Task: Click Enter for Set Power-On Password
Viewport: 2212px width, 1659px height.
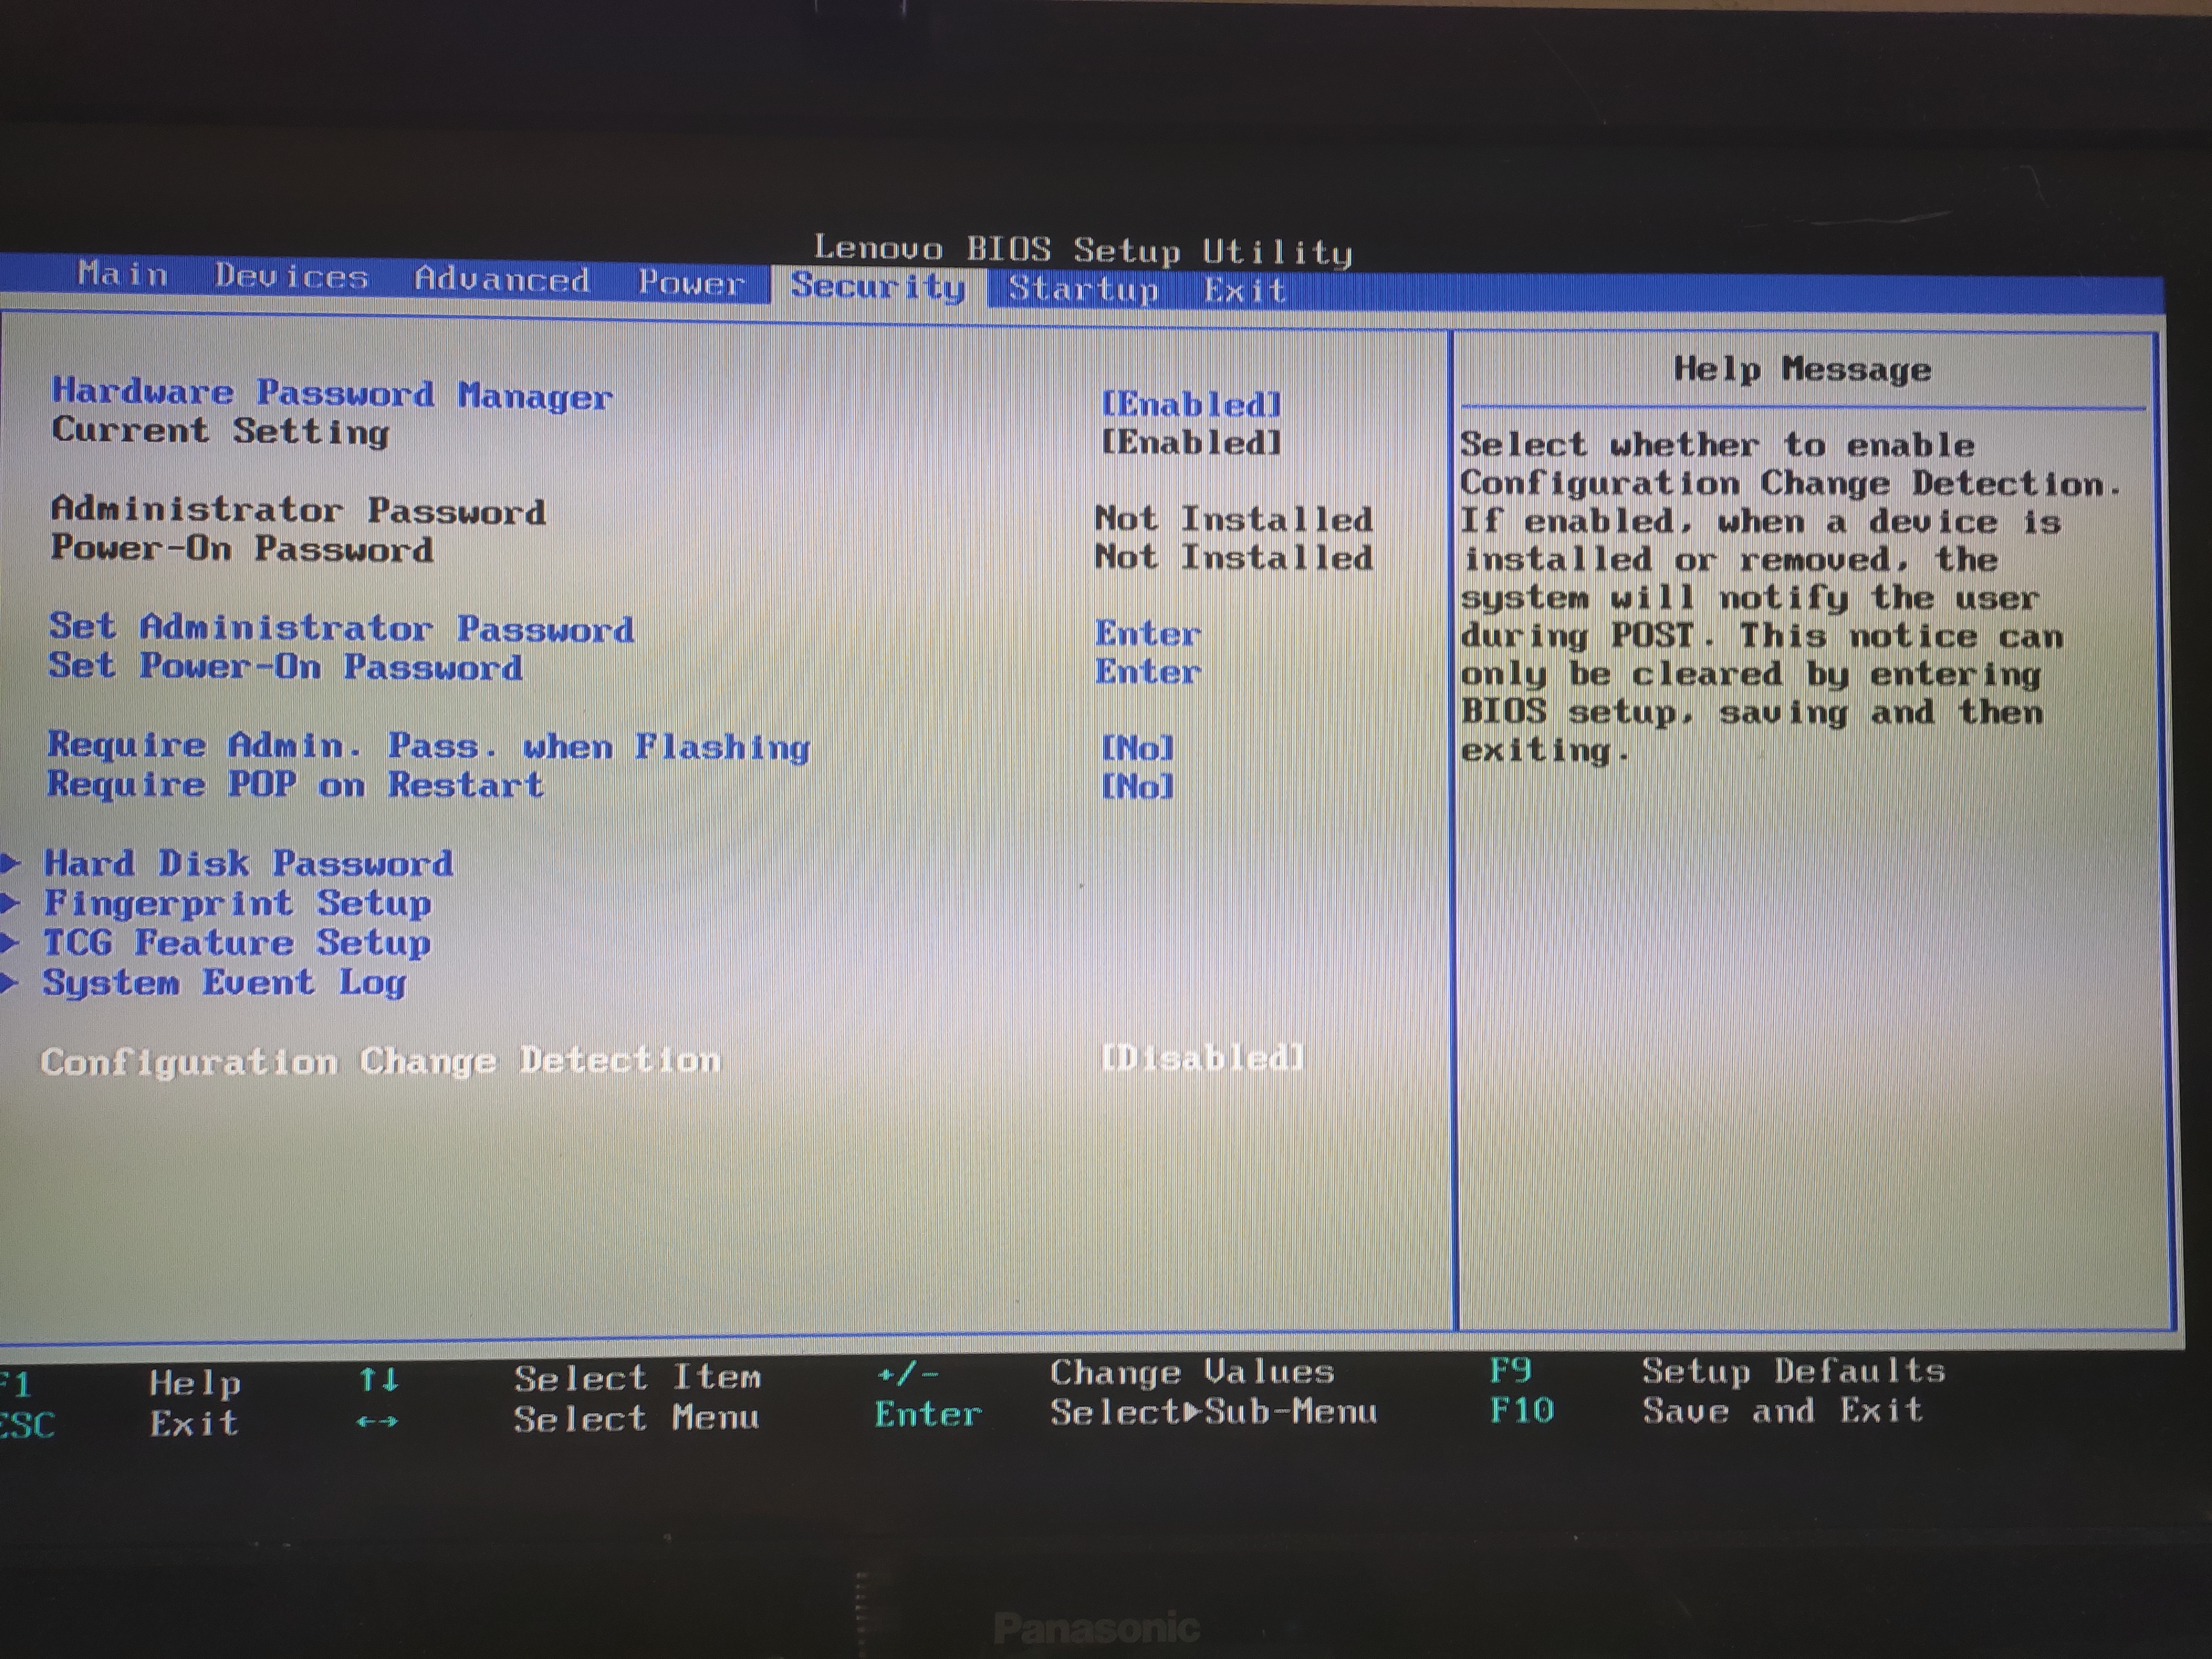Action: click(1147, 672)
